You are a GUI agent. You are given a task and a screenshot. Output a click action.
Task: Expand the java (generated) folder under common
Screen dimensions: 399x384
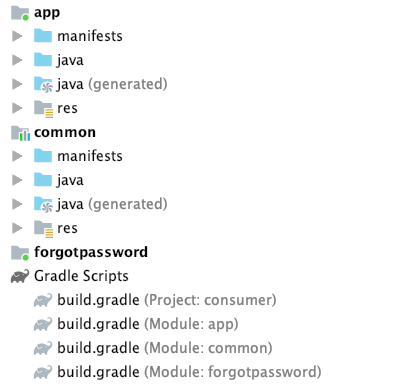tap(17, 204)
